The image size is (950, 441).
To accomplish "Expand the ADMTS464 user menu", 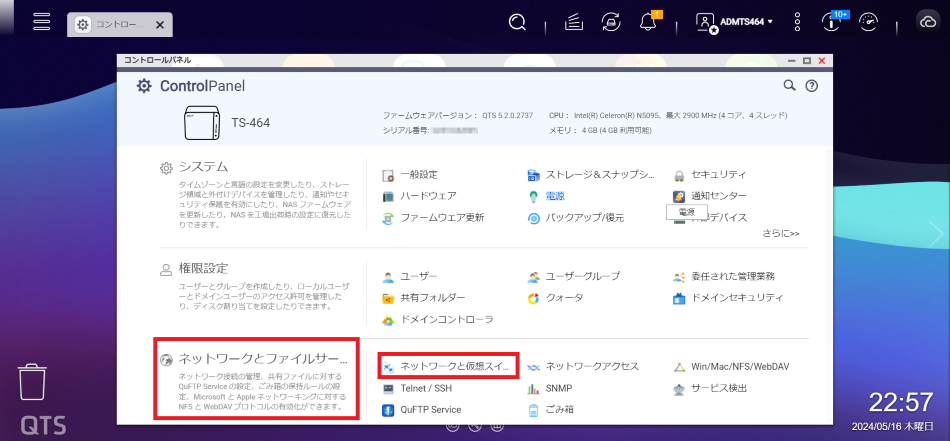I will (734, 22).
